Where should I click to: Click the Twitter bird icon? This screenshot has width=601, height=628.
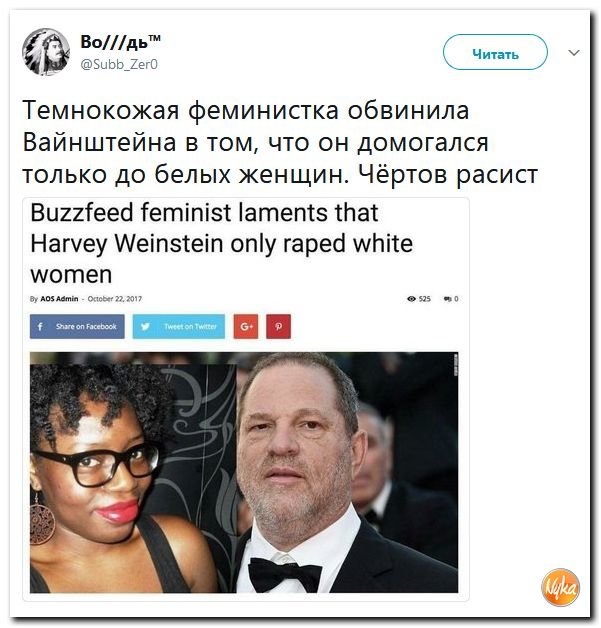point(146,326)
